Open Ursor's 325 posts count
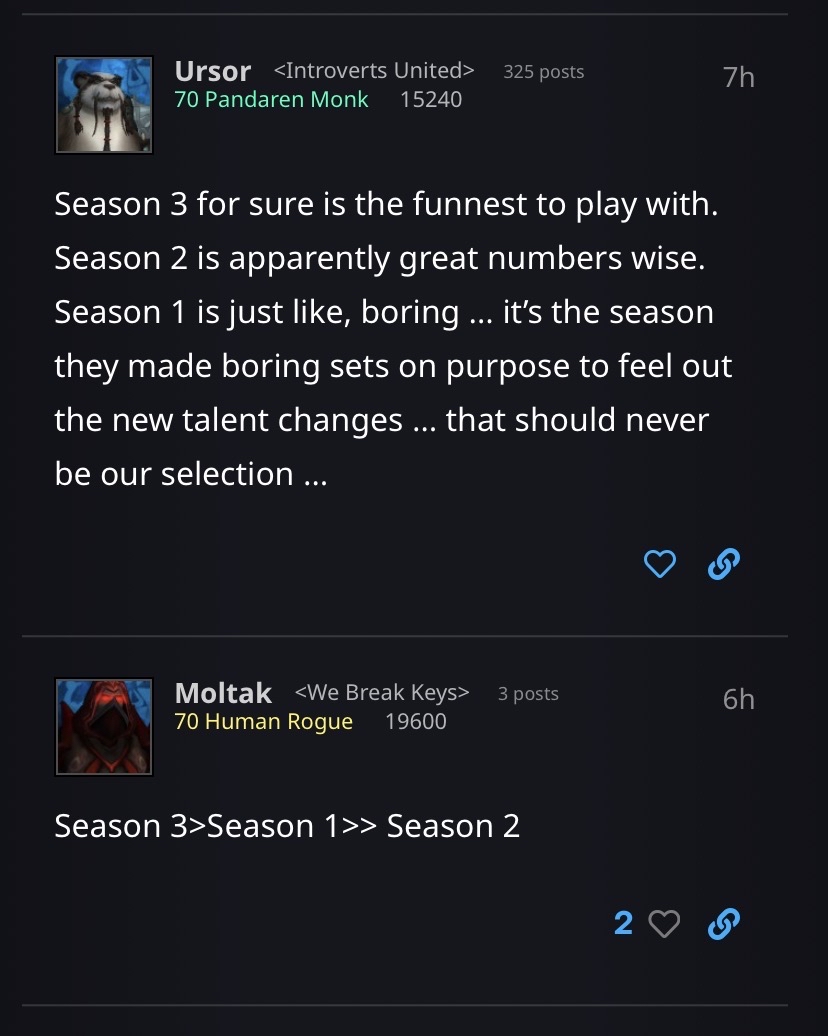Viewport: 828px width, 1036px height. 544,72
